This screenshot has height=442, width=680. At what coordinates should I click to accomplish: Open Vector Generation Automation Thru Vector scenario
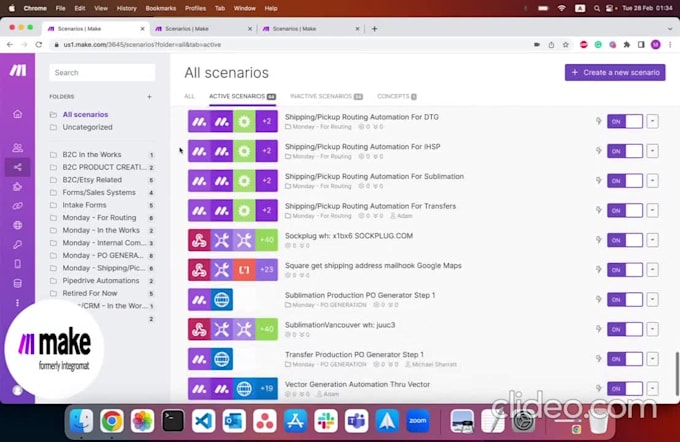[357, 384]
